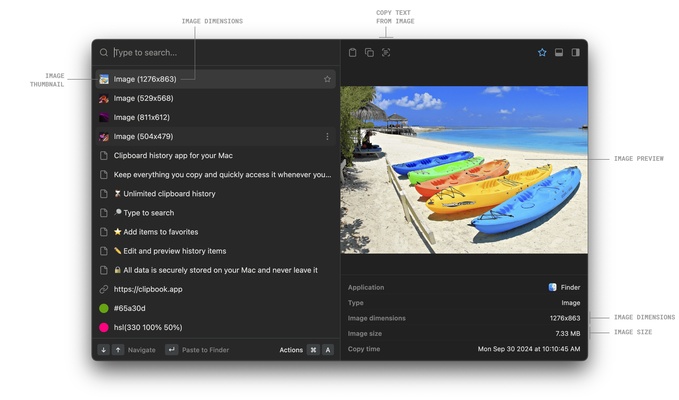This screenshot has height=400, width=679.
Task: Select 'Edit and preview history items'
Action: (x=216, y=251)
